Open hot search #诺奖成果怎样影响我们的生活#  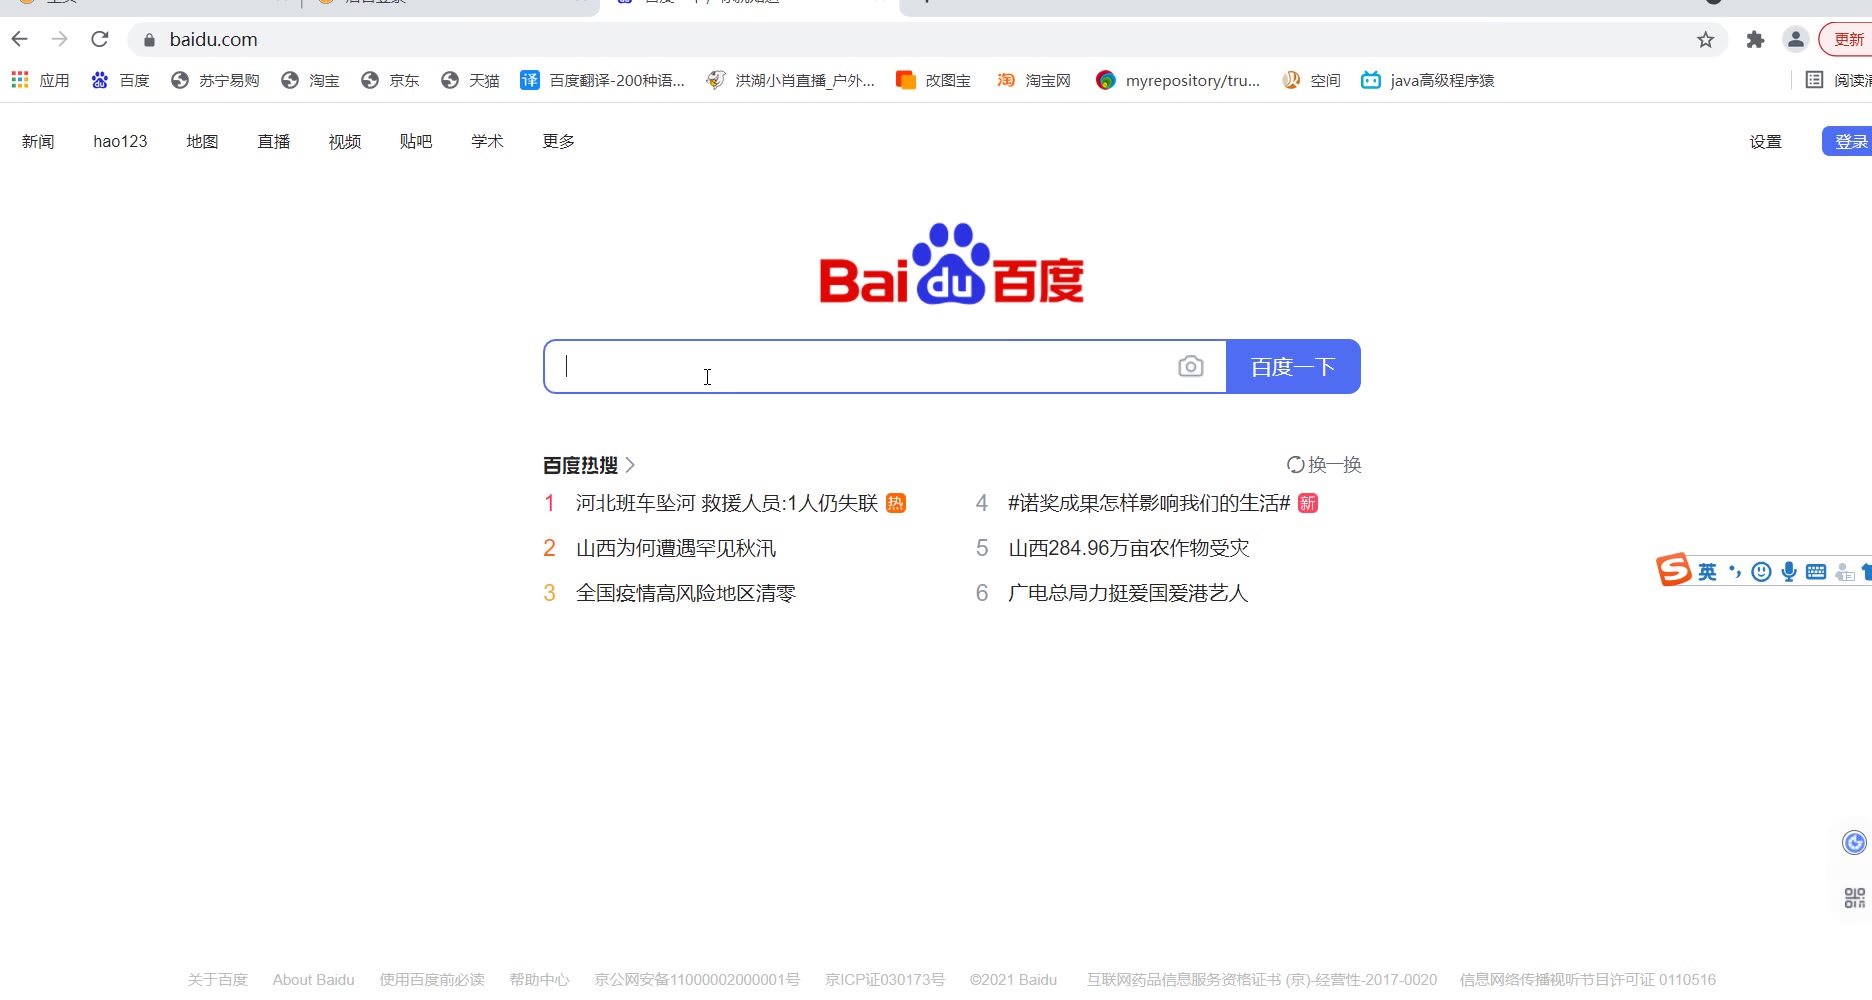[x=1149, y=503]
